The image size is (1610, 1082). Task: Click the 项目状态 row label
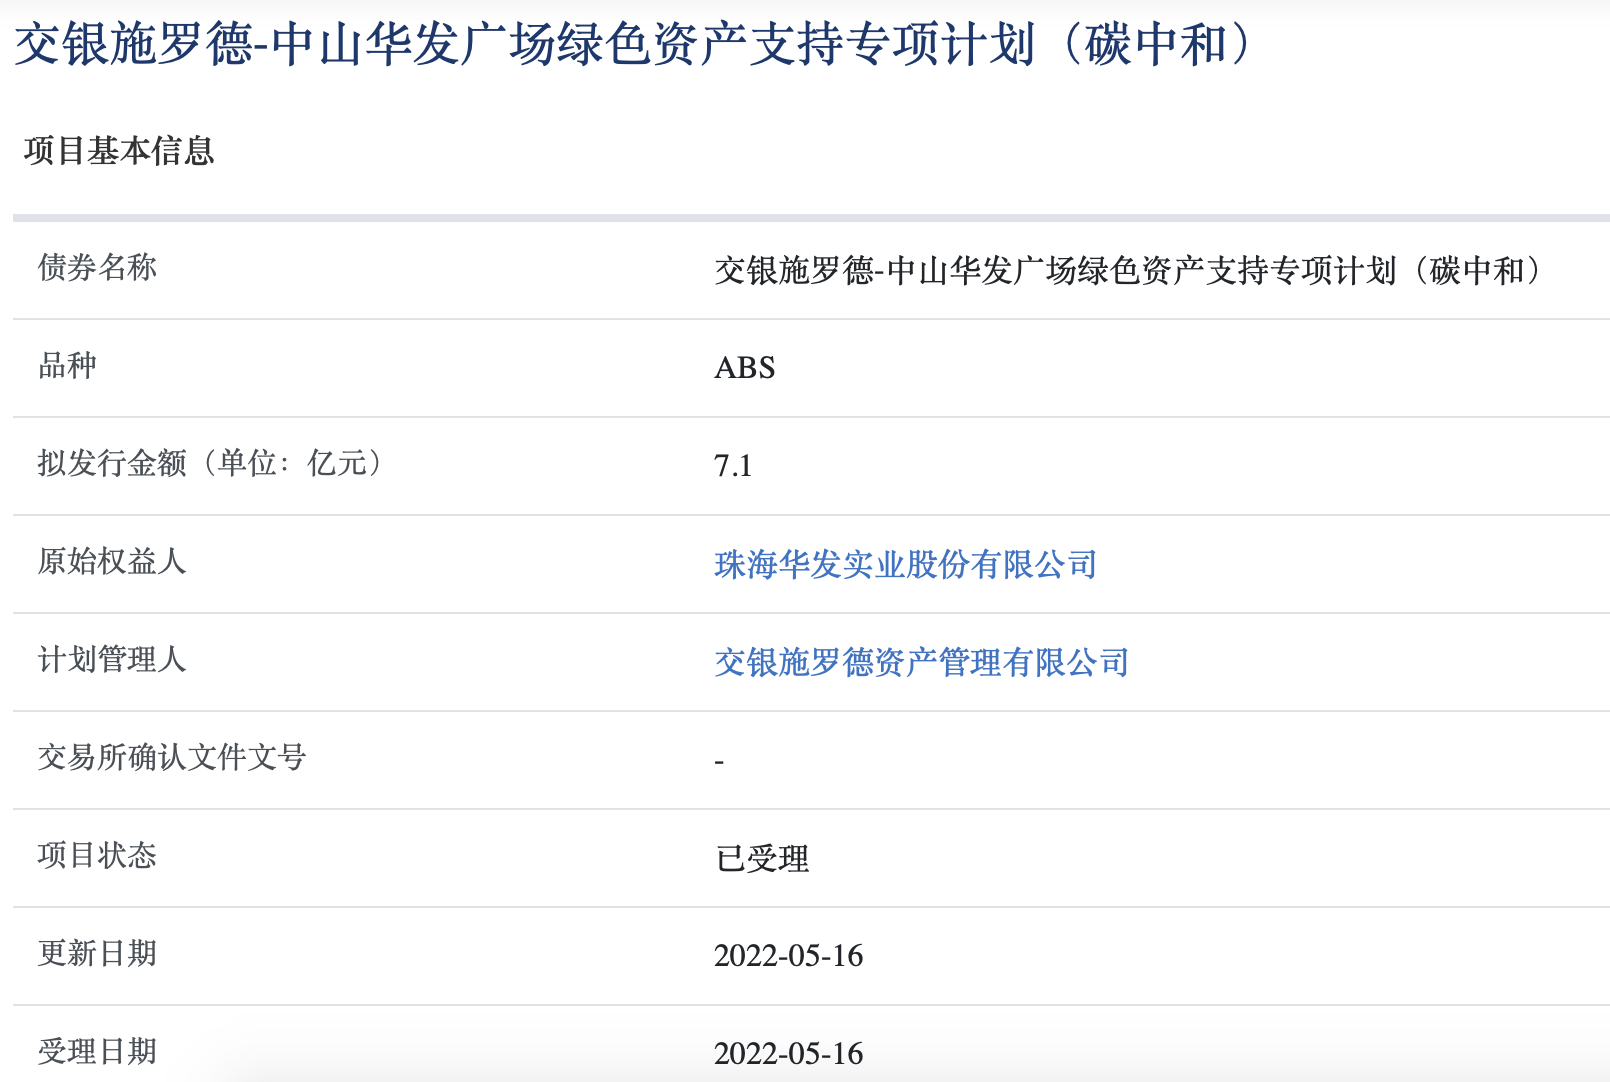(x=101, y=857)
